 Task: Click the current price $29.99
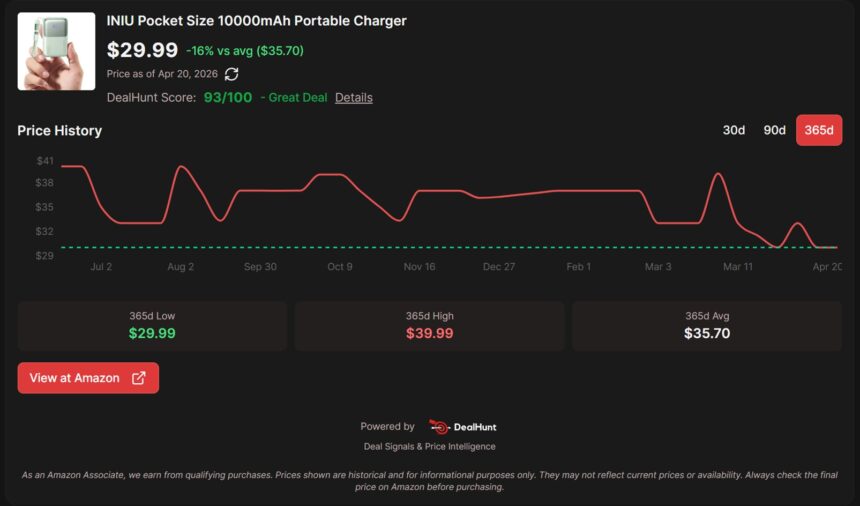tap(142, 50)
